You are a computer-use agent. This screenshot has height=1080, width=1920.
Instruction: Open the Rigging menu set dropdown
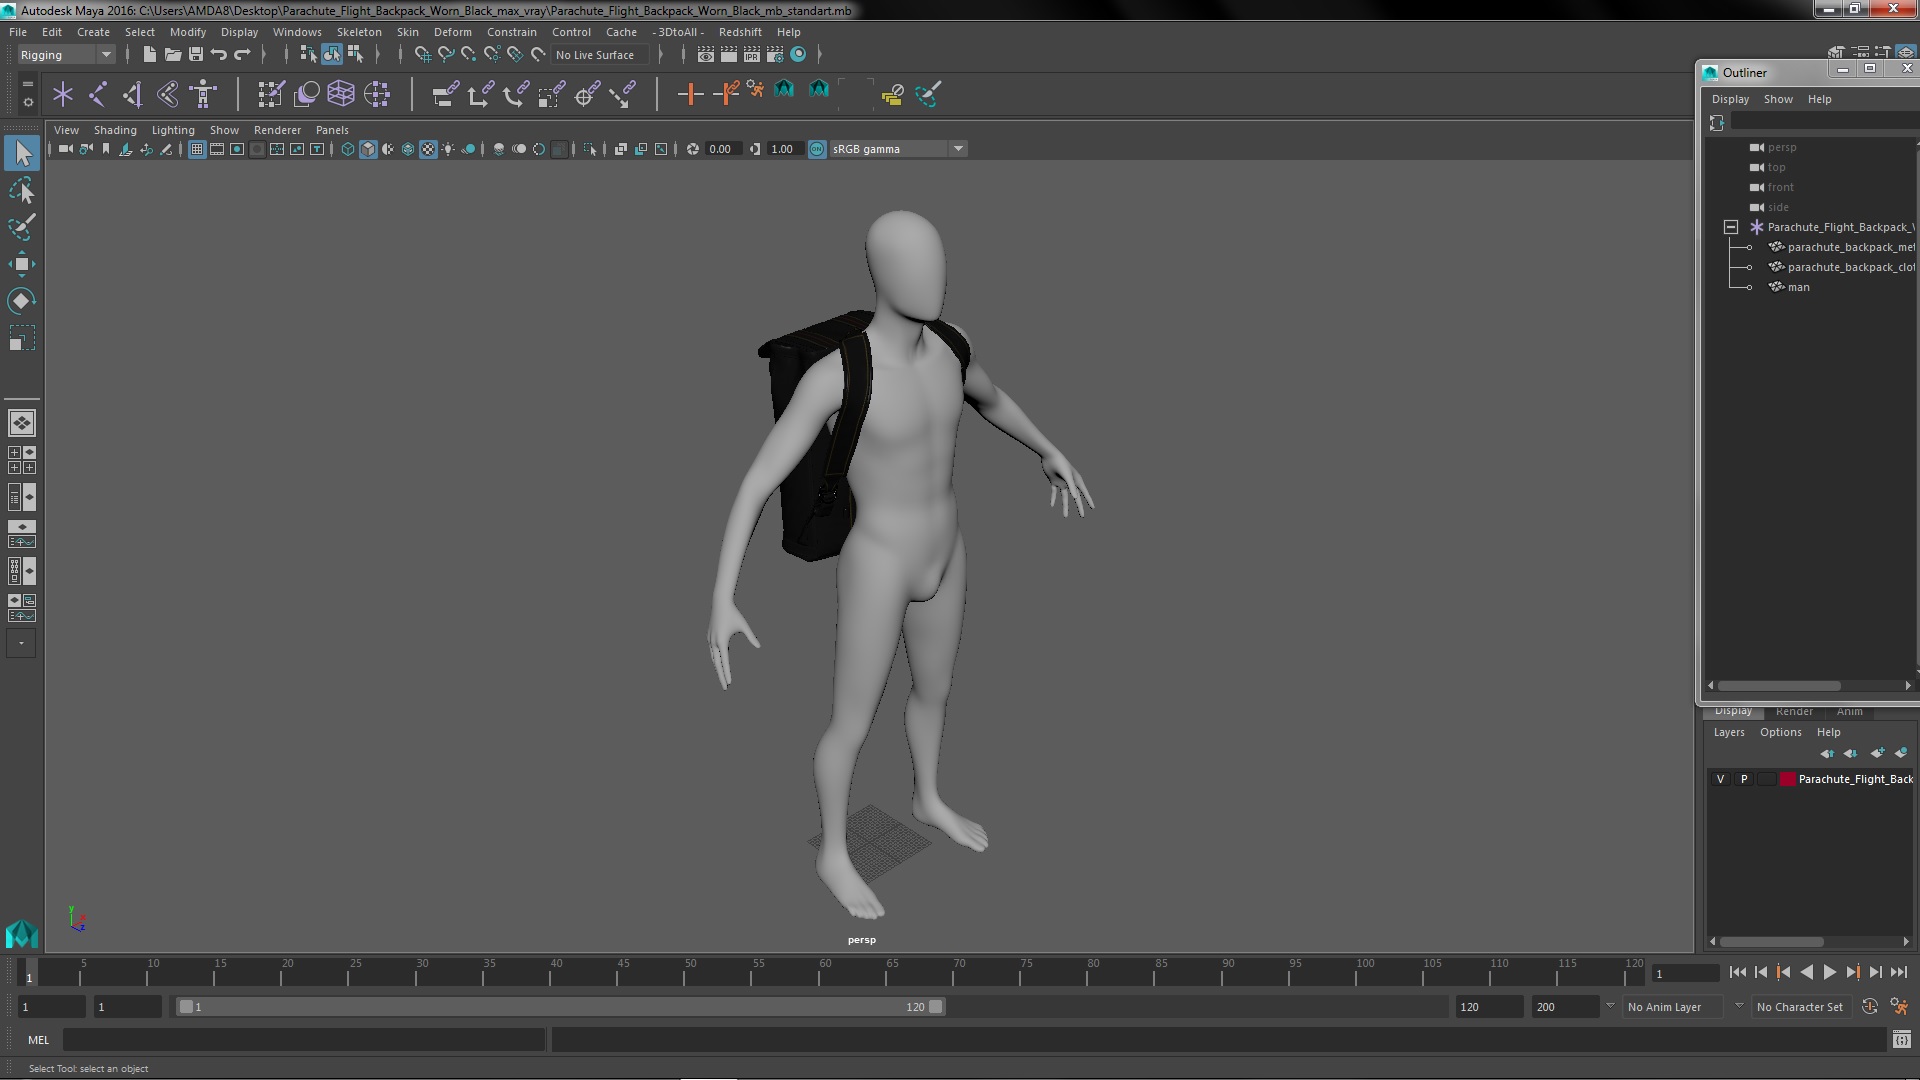pyautogui.click(x=66, y=55)
